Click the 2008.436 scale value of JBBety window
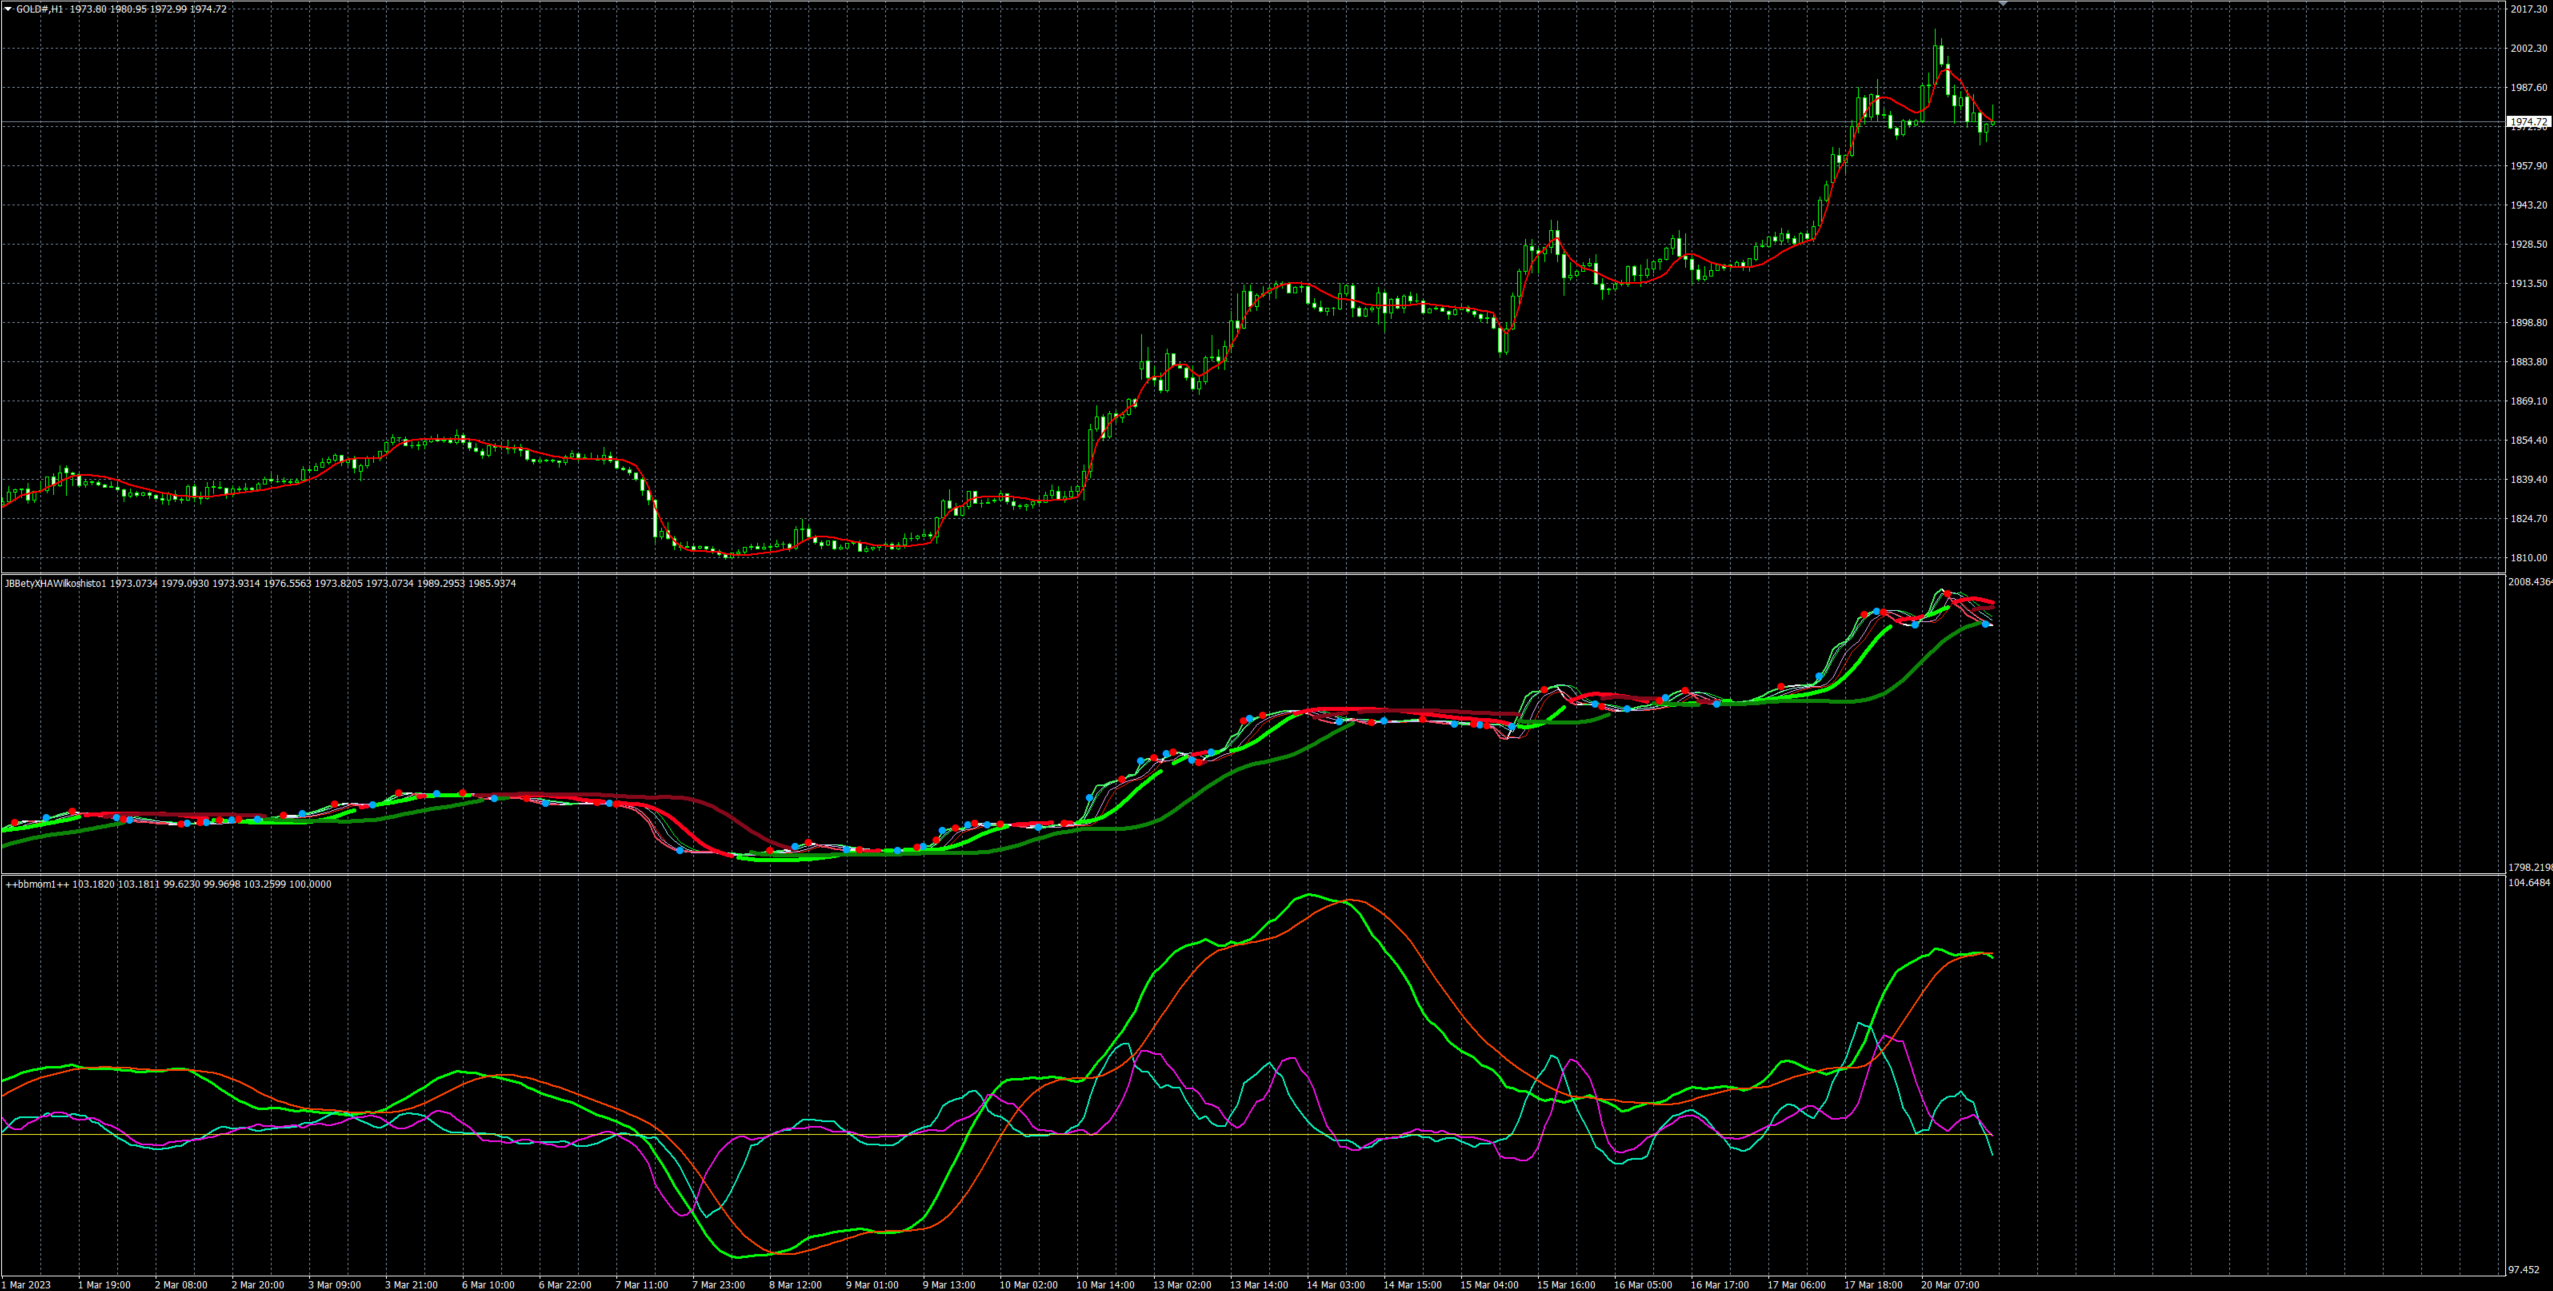 2530,582
